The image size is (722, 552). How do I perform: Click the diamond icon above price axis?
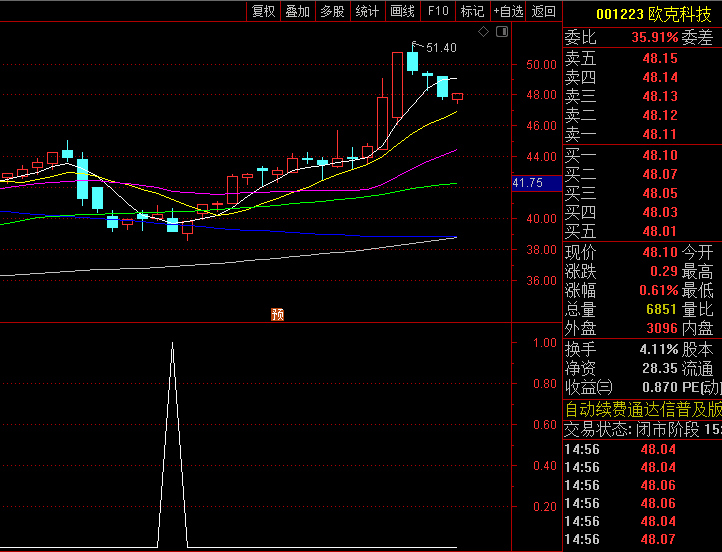click(x=483, y=32)
